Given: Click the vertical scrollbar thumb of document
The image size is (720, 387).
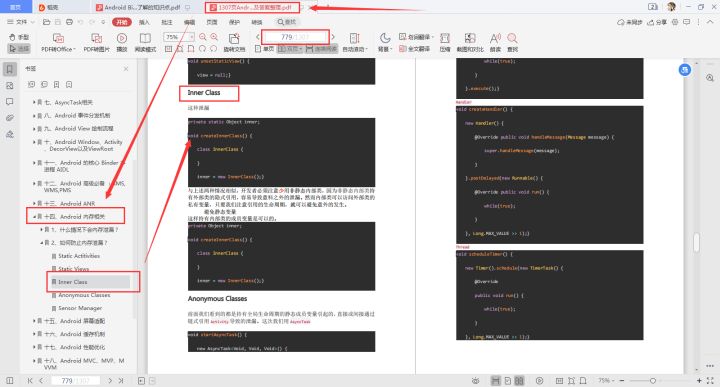Looking at the screenshot, I should 697,242.
